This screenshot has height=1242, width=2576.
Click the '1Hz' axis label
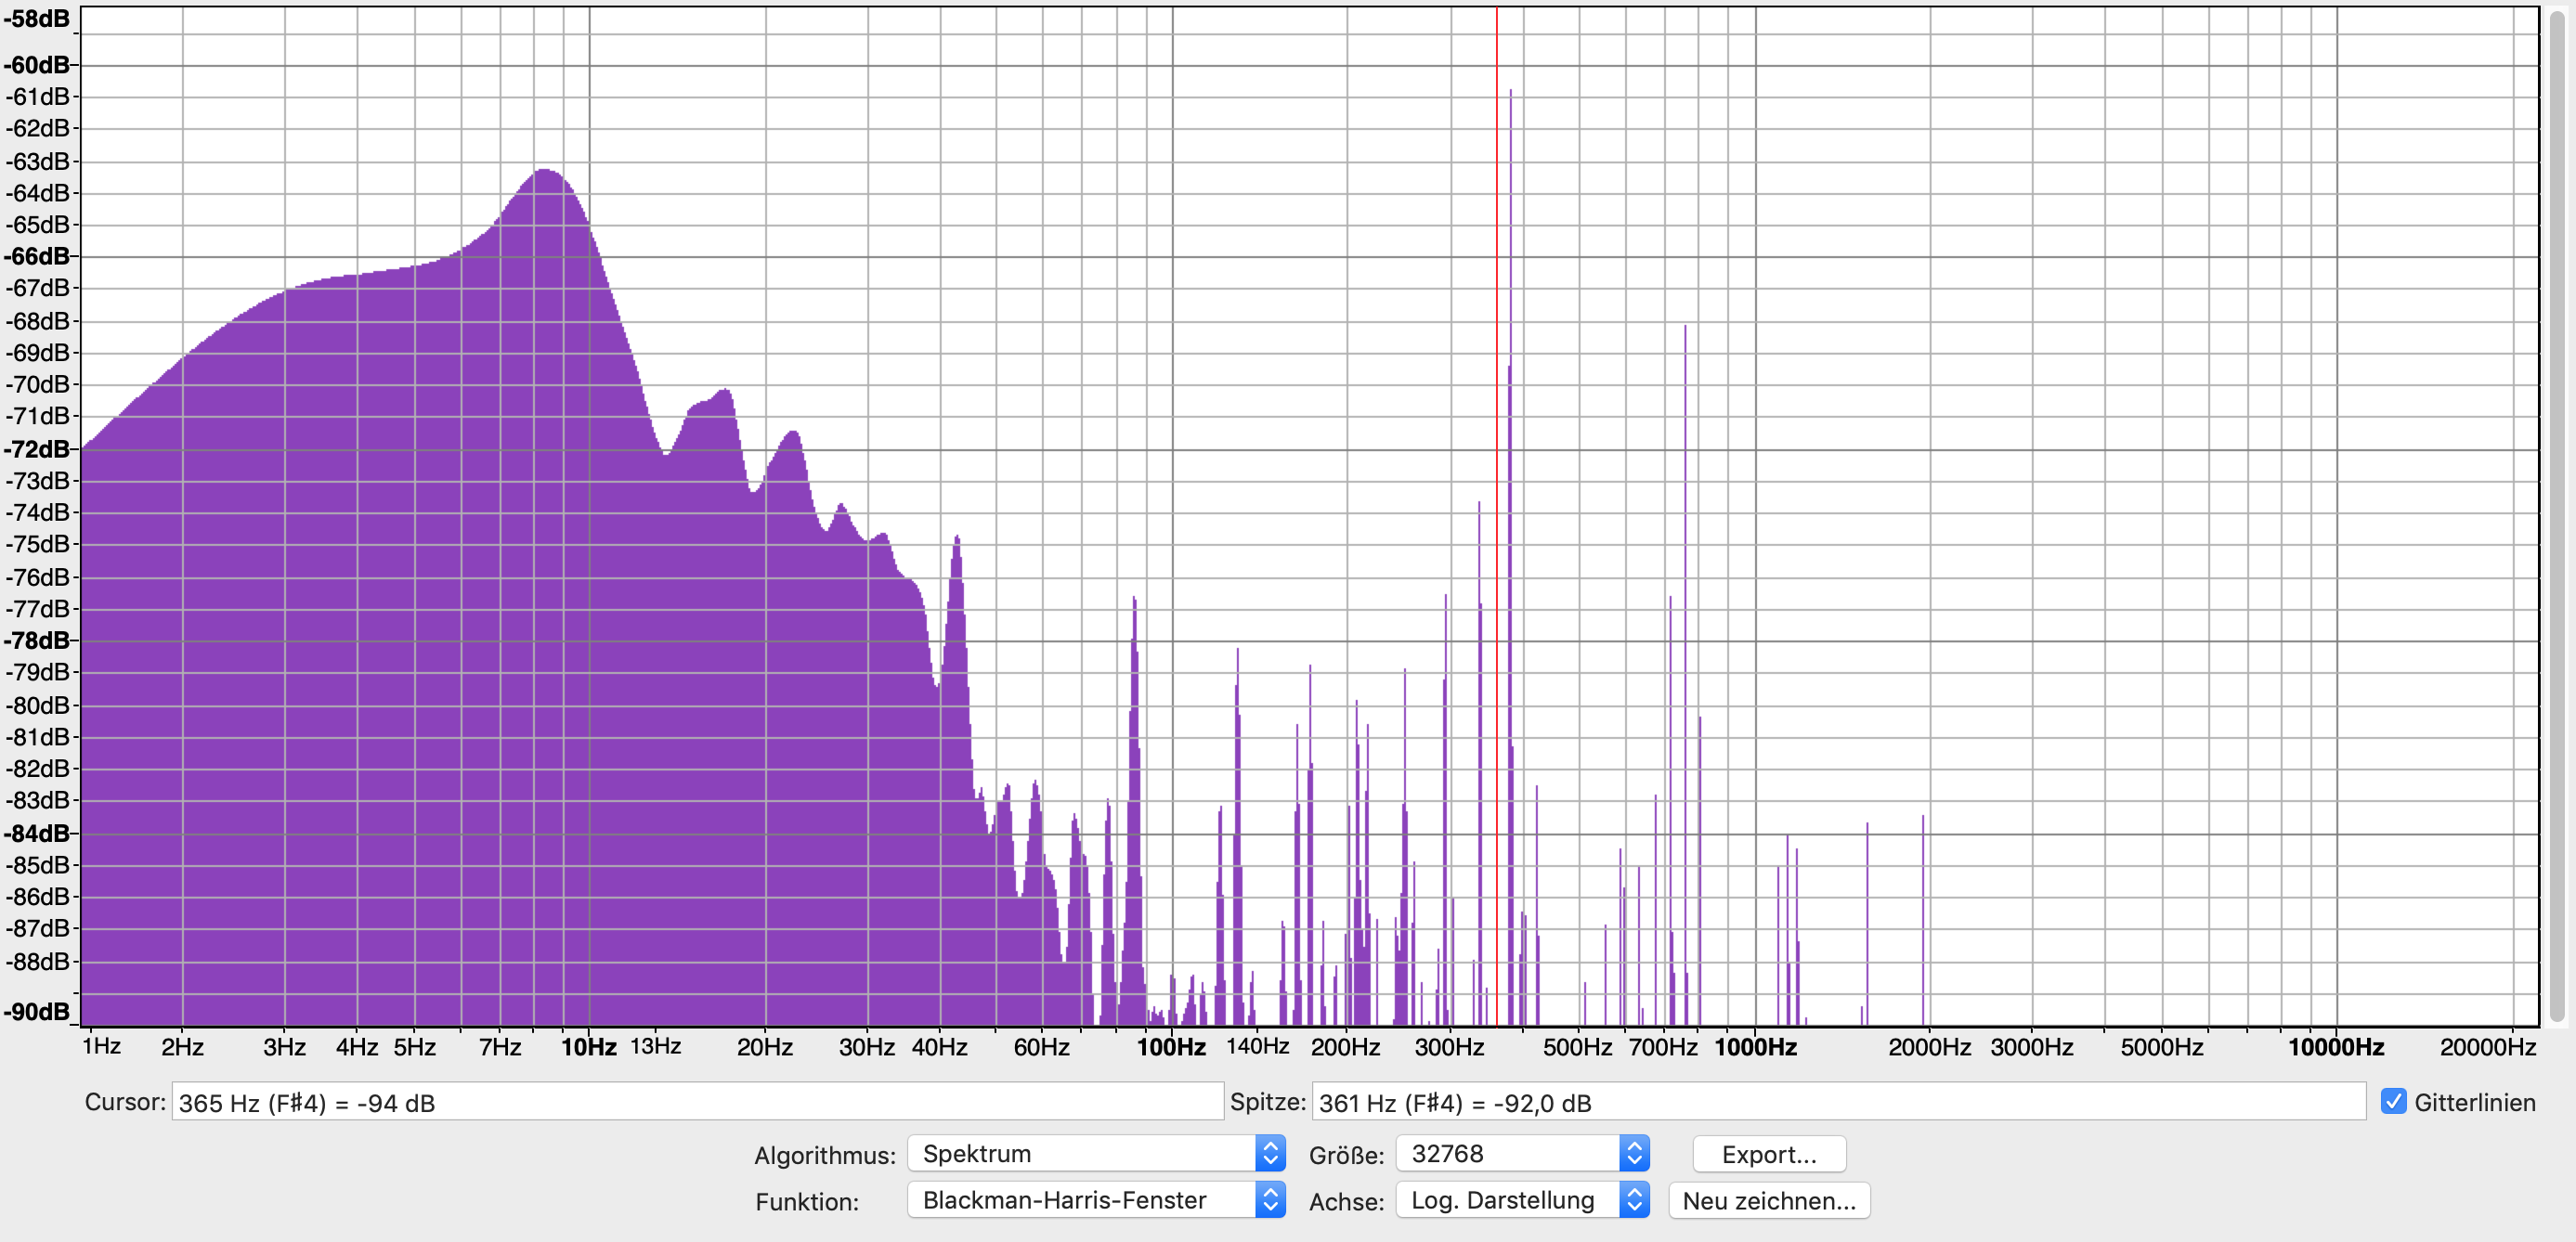click(101, 1046)
